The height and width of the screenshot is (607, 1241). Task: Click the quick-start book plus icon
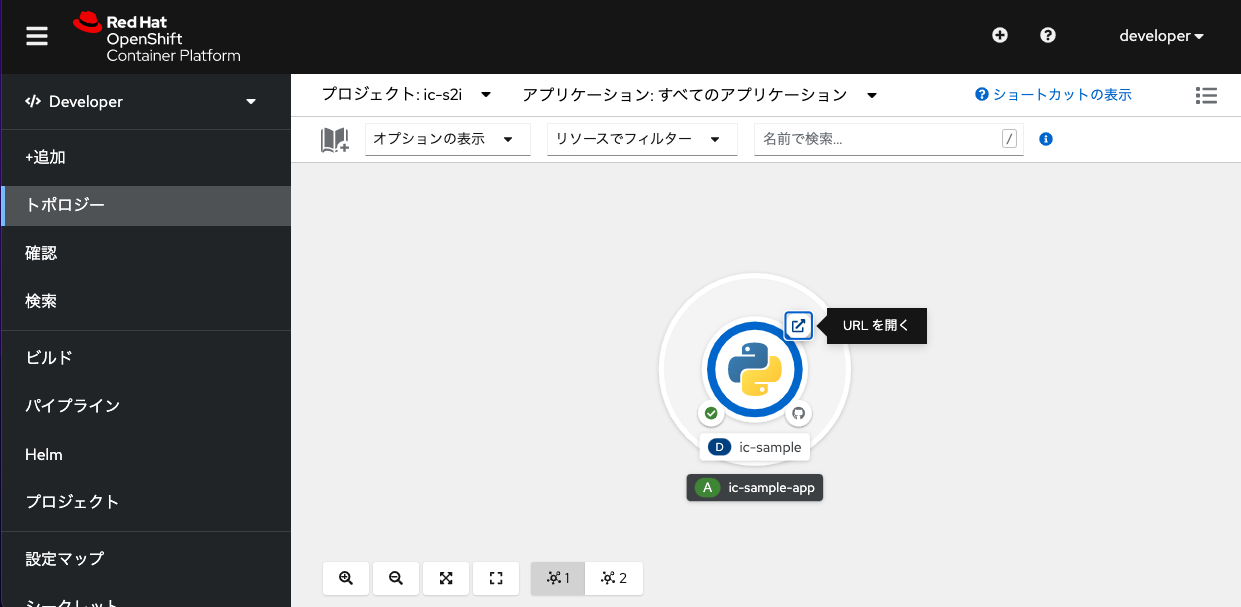[335, 140]
